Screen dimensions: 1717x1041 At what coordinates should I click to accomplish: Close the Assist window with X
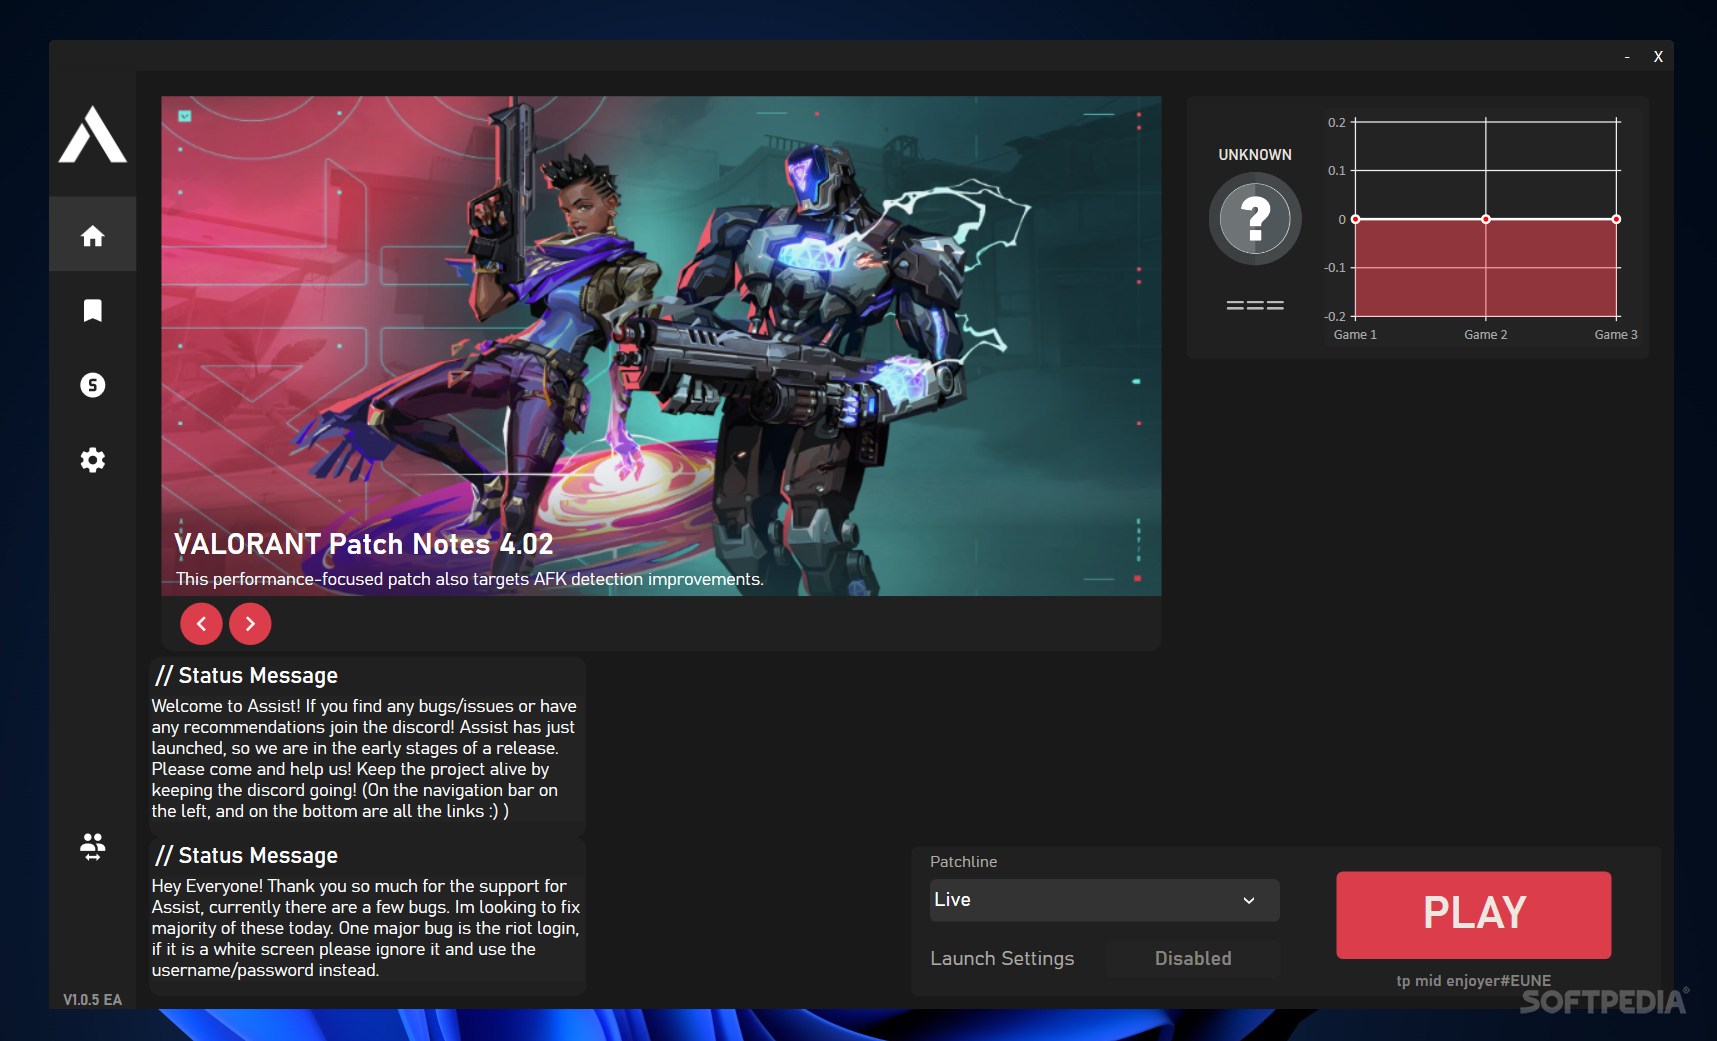click(1658, 57)
